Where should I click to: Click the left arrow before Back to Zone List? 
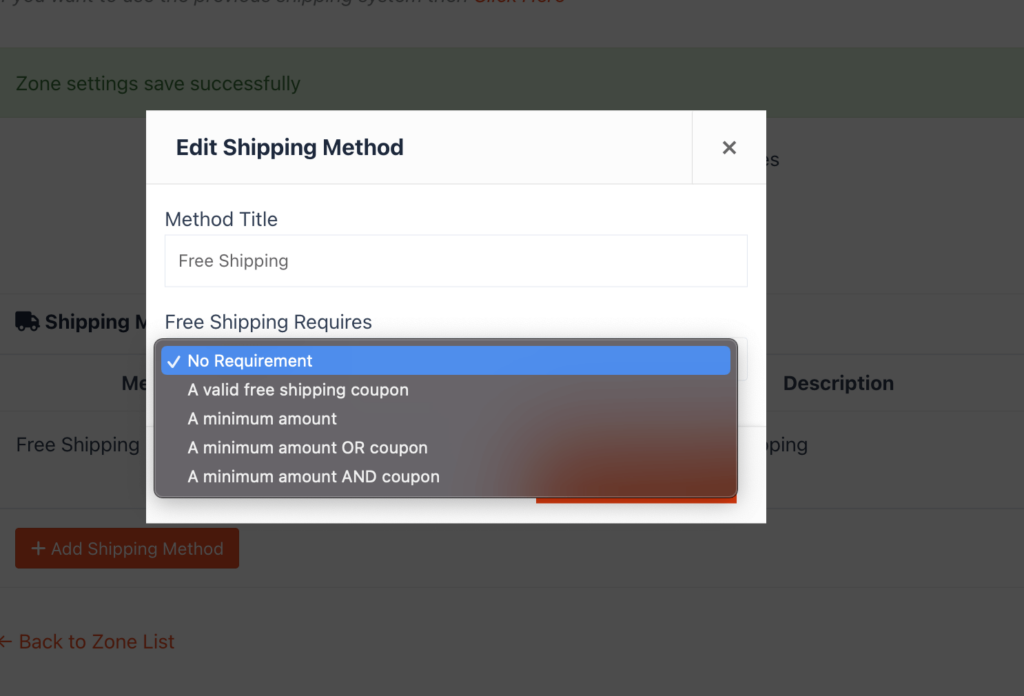pos(5,642)
